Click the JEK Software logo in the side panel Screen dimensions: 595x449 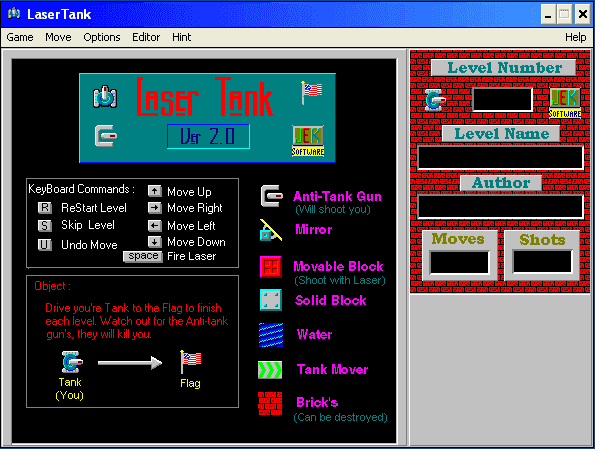click(565, 103)
